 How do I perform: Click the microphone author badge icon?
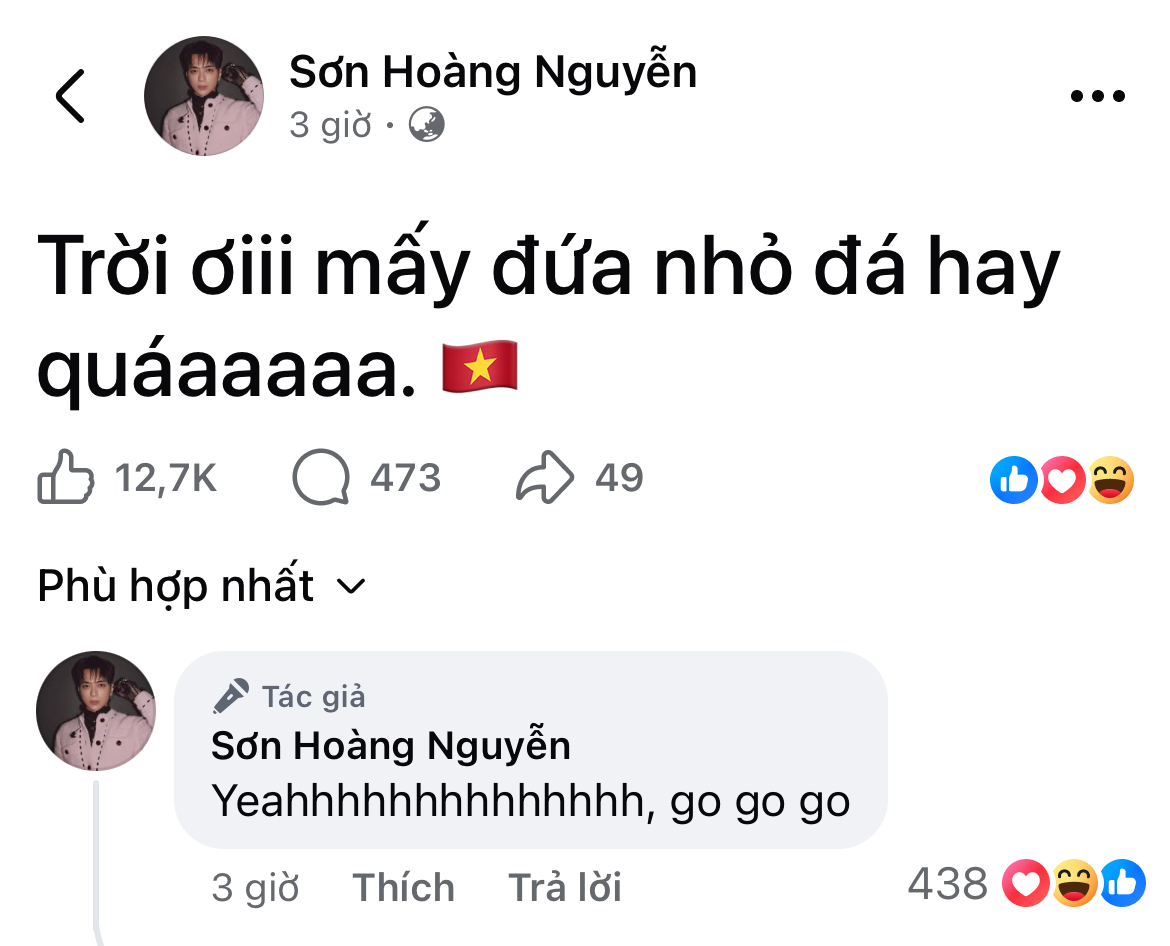coord(230,696)
